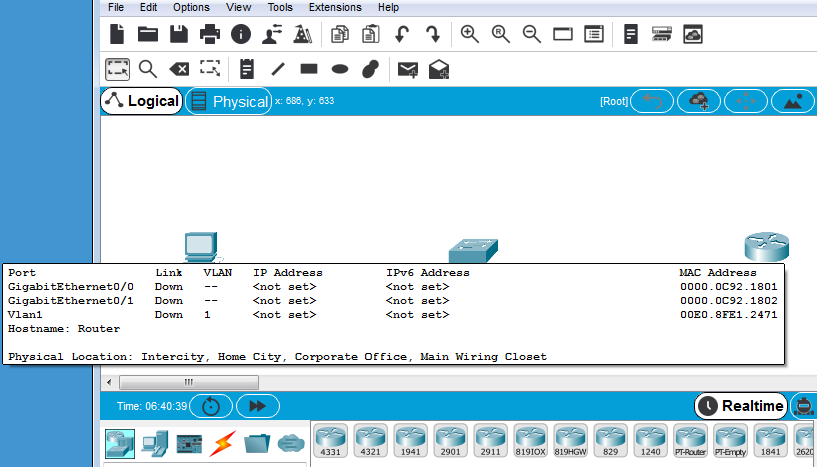
Task: Open the File menu
Action: (x=116, y=7)
